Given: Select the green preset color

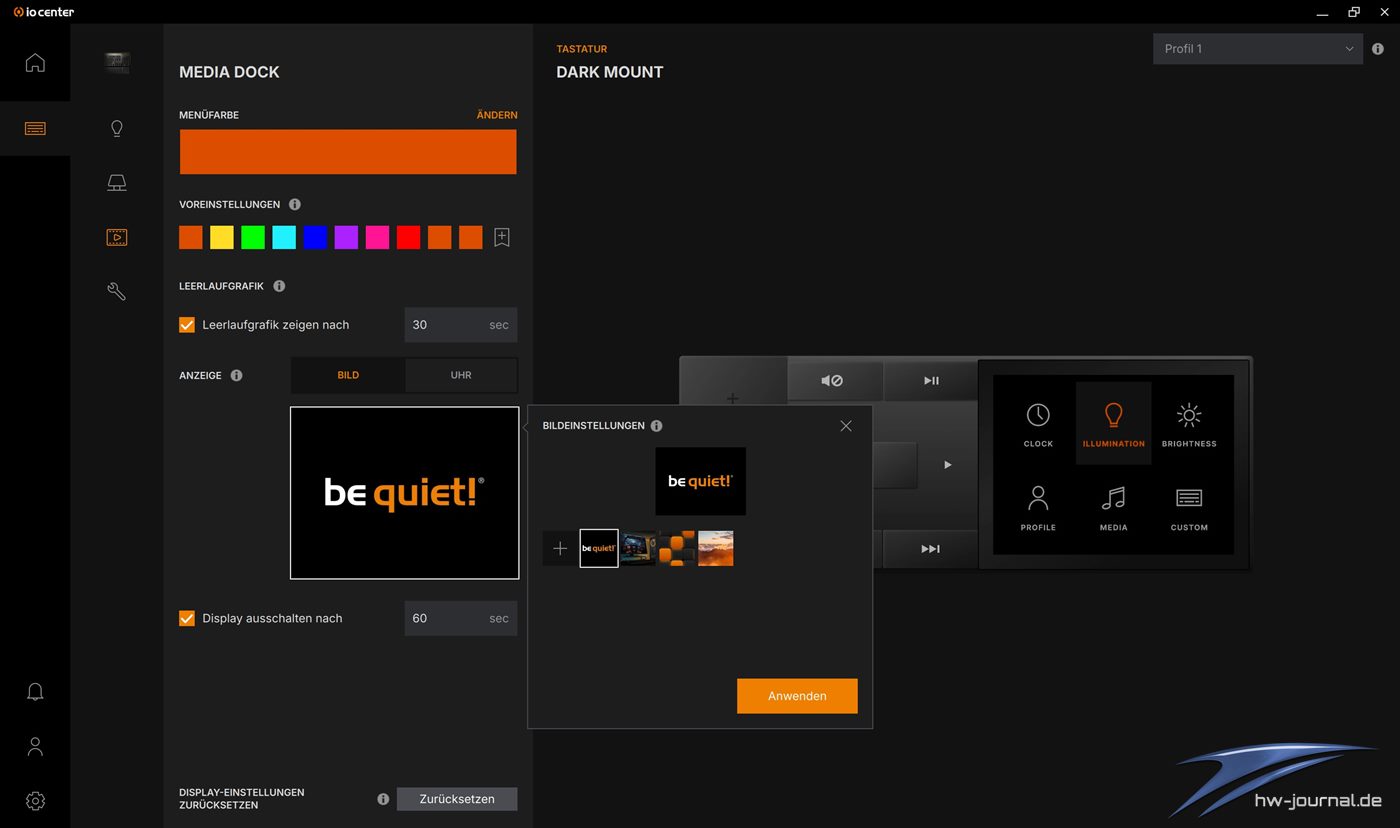Looking at the screenshot, I should click(x=253, y=237).
